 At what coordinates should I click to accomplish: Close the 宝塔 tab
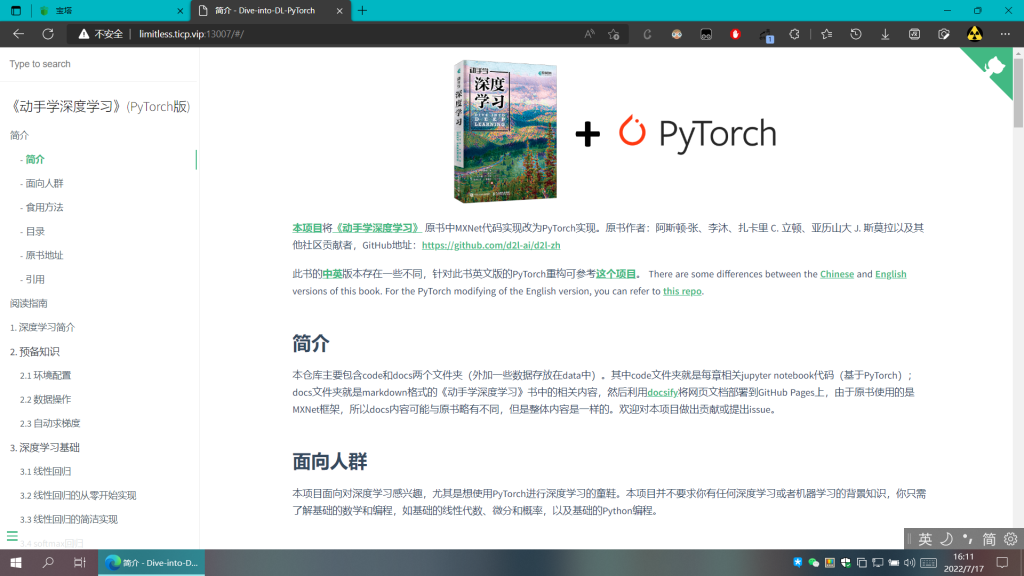tap(180, 10)
